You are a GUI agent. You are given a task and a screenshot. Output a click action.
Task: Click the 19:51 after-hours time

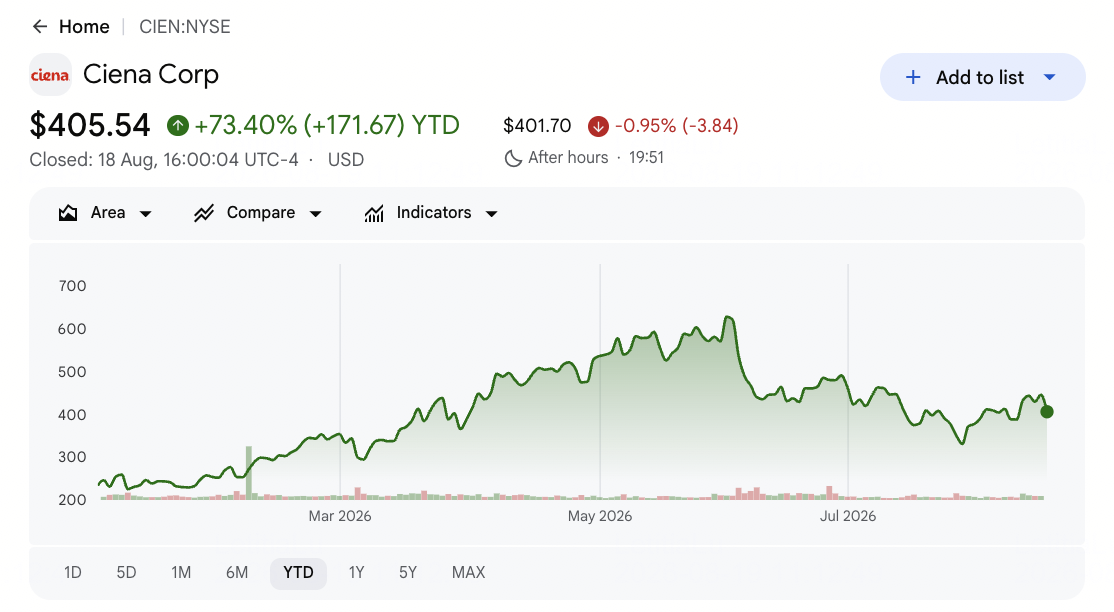pos(647,158)
